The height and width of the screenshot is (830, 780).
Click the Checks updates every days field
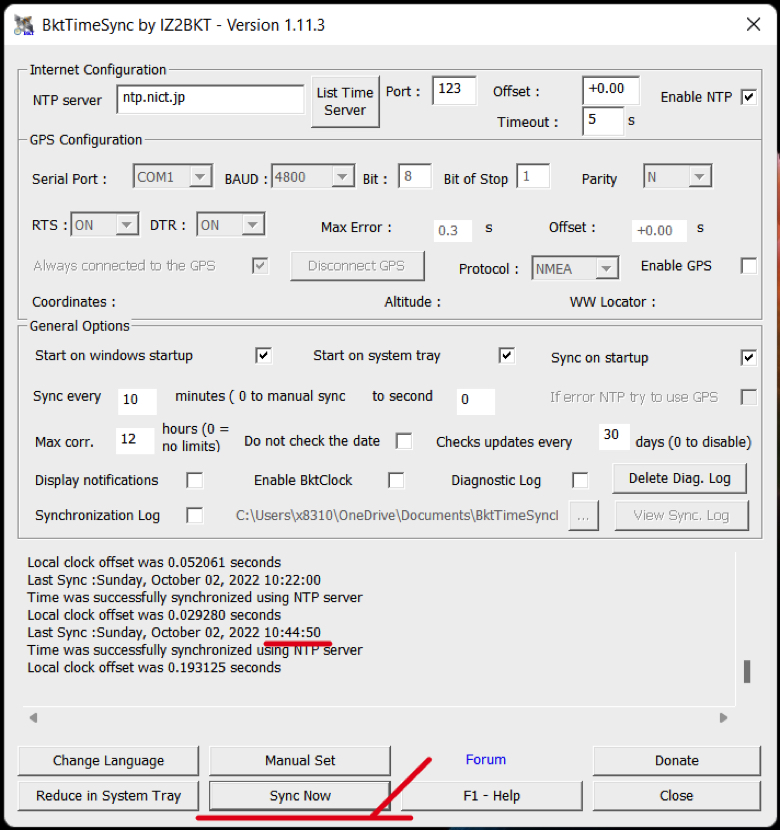(x=614, y=437)
